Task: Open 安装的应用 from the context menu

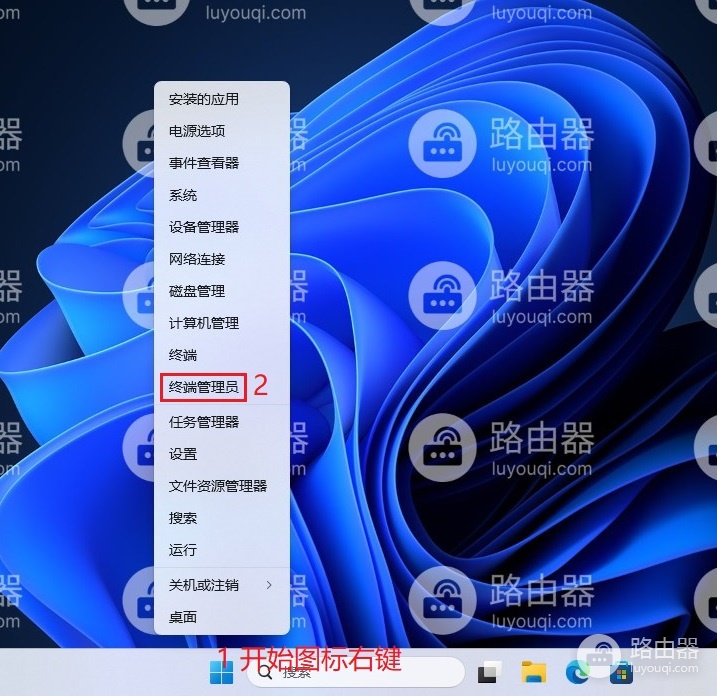Action: click(x=222, y=99)
